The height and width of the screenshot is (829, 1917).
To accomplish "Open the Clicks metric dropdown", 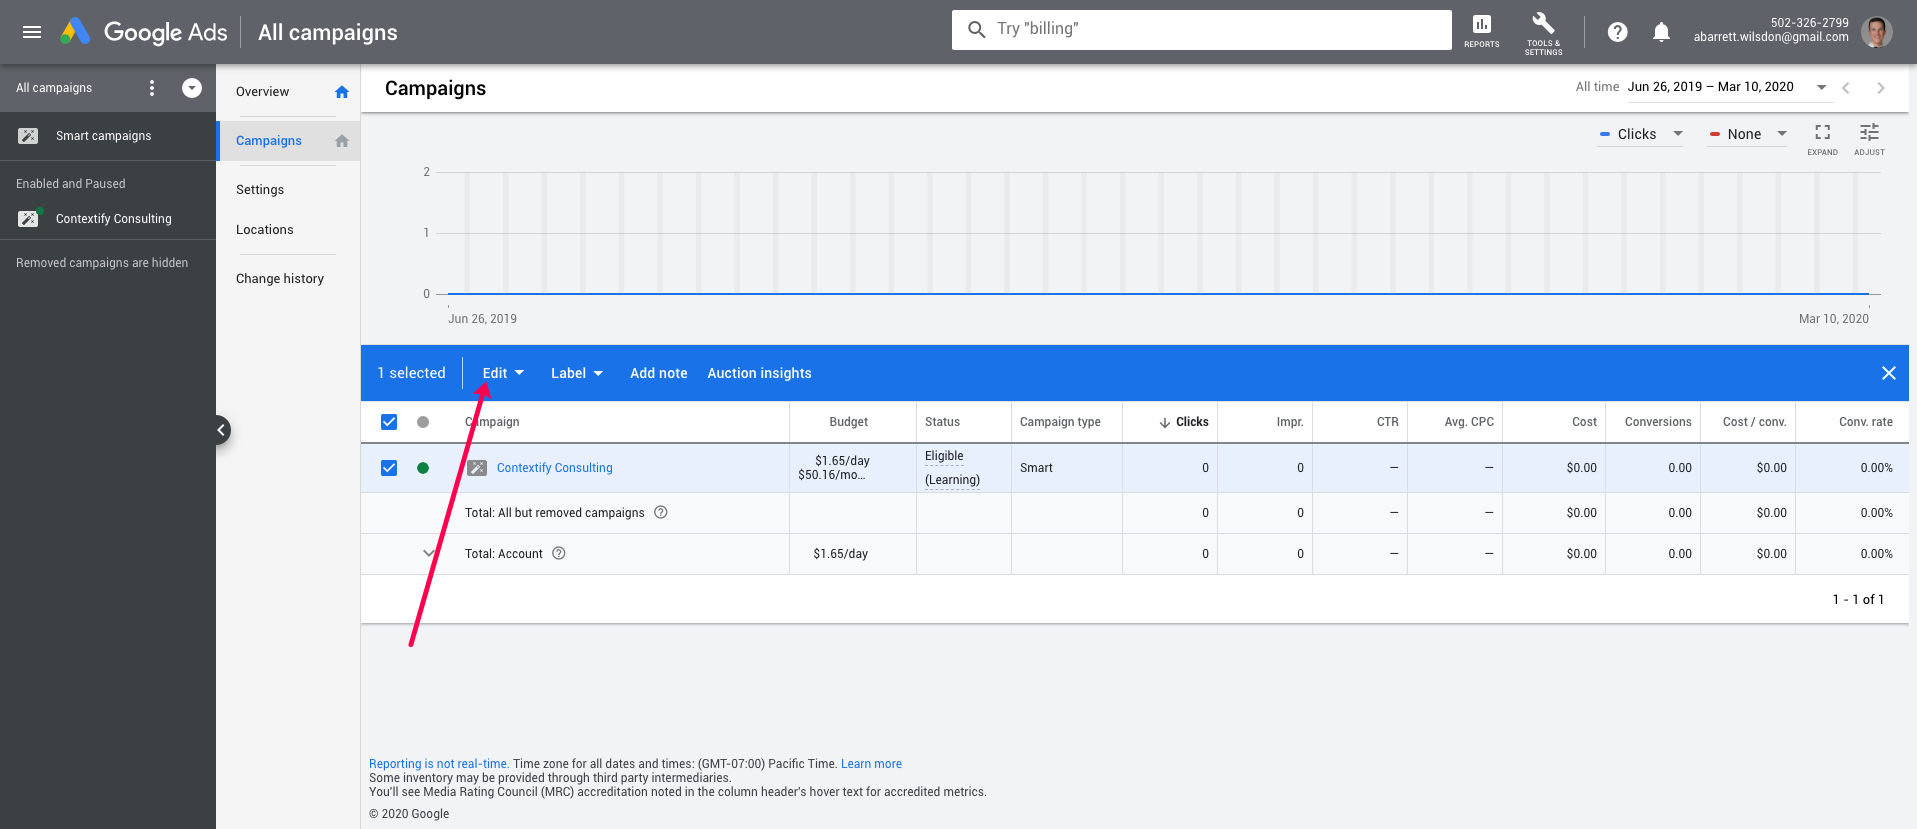I will pos(1641,134).
